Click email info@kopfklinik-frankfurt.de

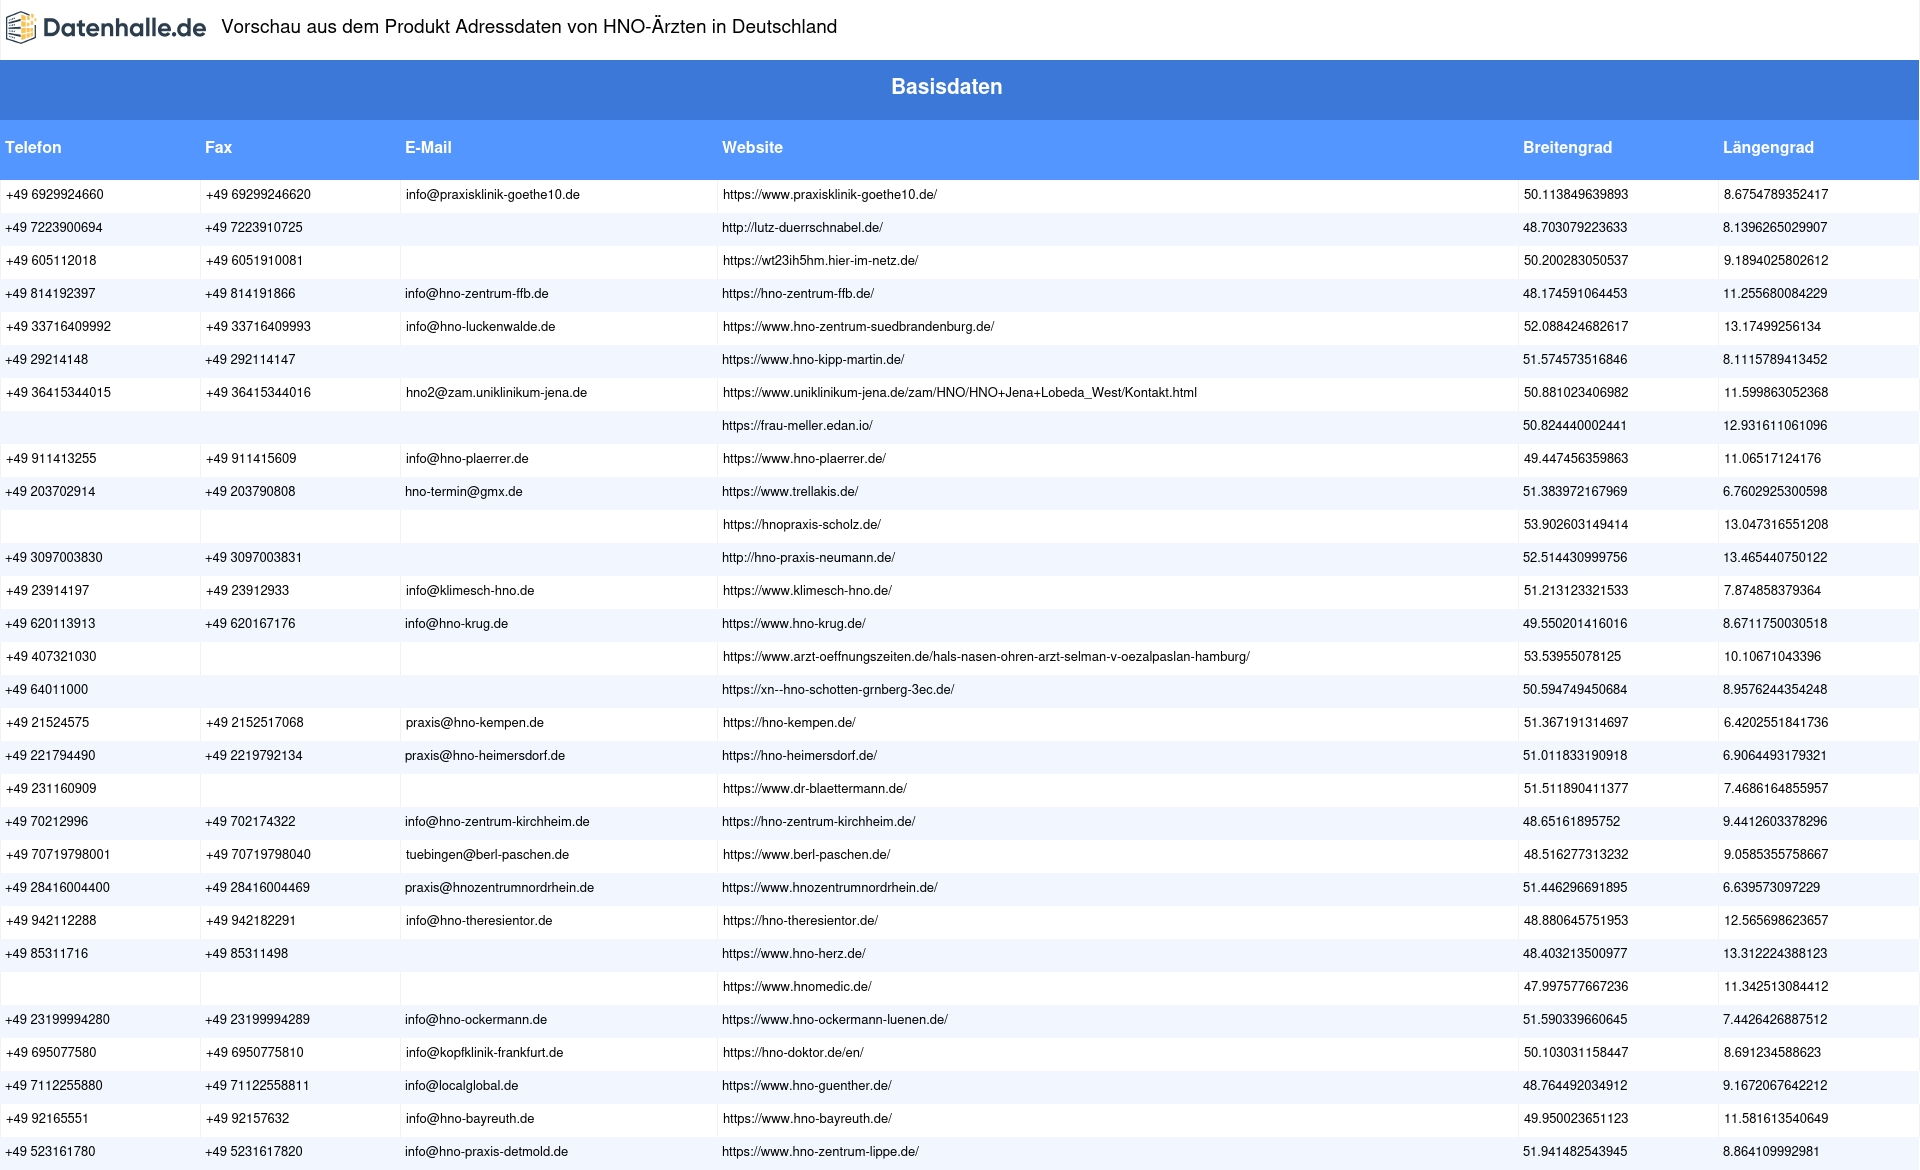click(484, 1053)
